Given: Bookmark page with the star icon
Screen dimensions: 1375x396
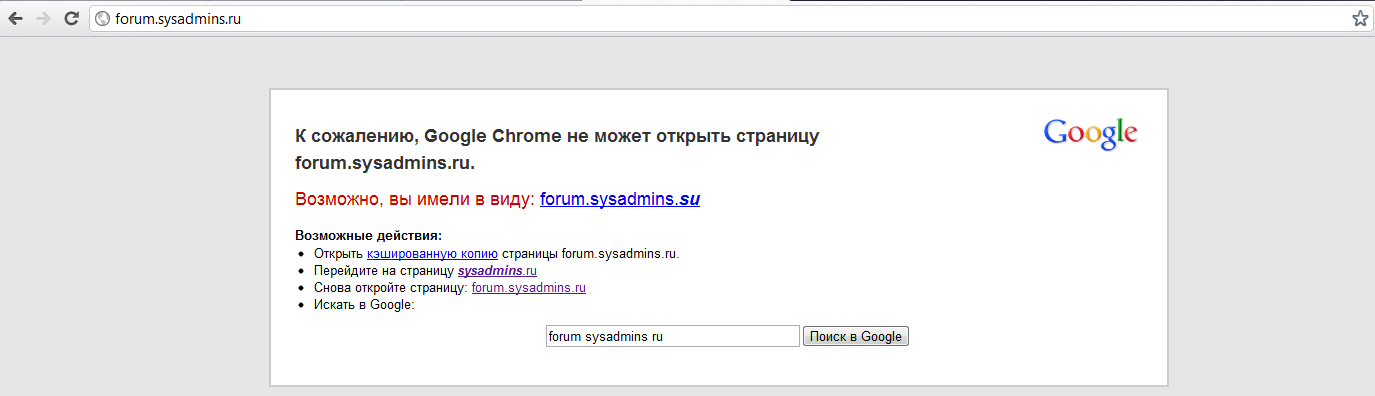Looking at the screenshot, I should coord(1359,18).
